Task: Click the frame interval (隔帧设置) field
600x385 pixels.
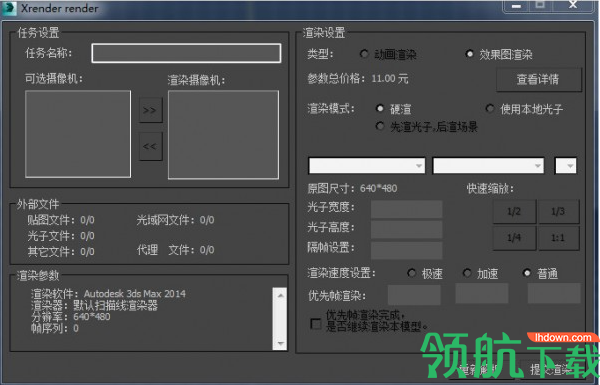Action: (x=406, y=250)
